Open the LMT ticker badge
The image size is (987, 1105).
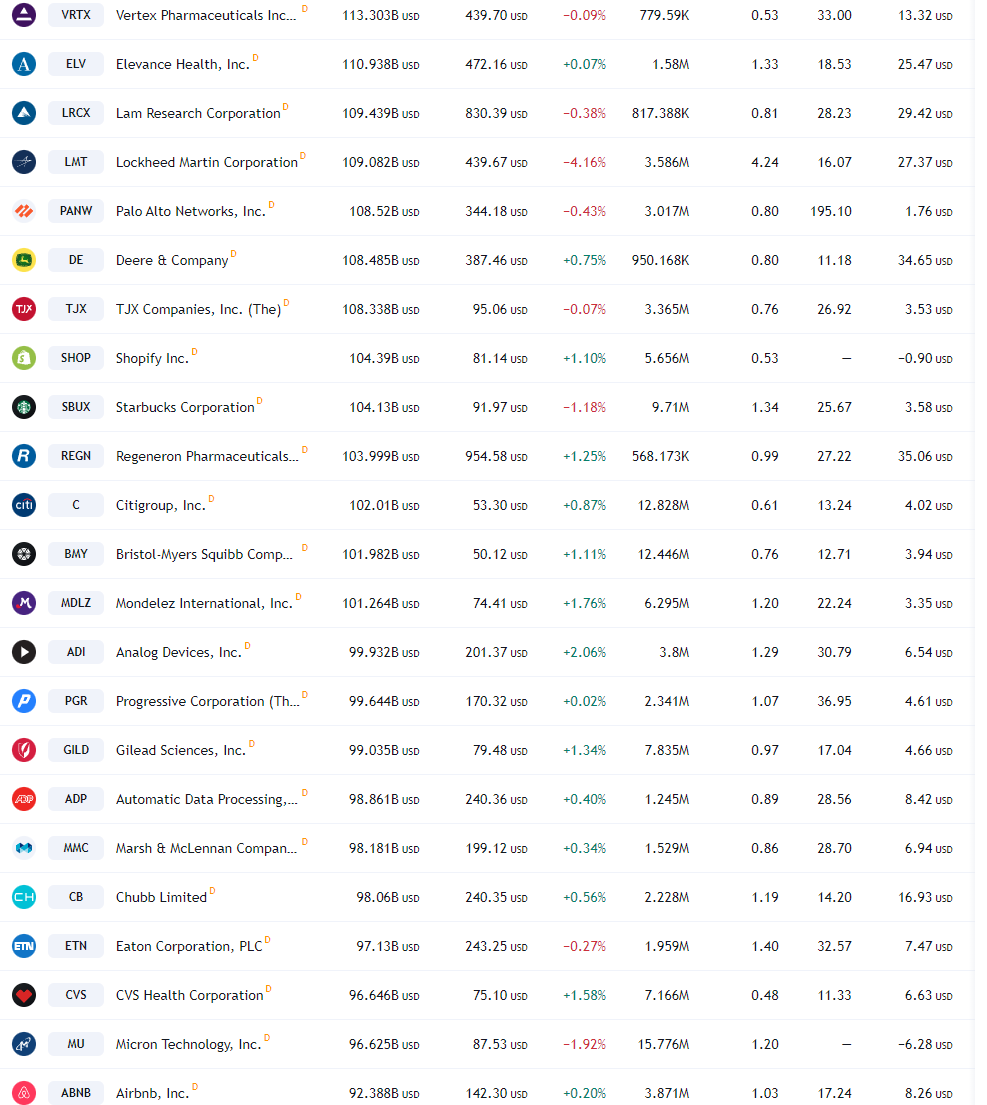76,162
